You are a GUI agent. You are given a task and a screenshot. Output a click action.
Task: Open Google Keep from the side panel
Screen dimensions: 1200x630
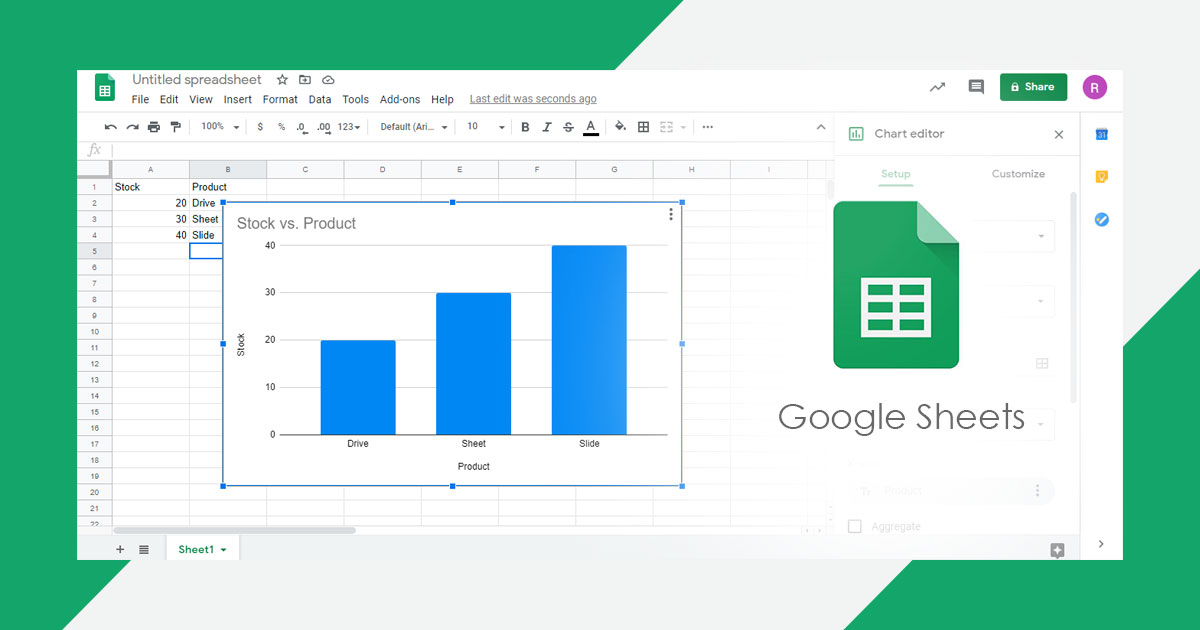(1101, 176)
